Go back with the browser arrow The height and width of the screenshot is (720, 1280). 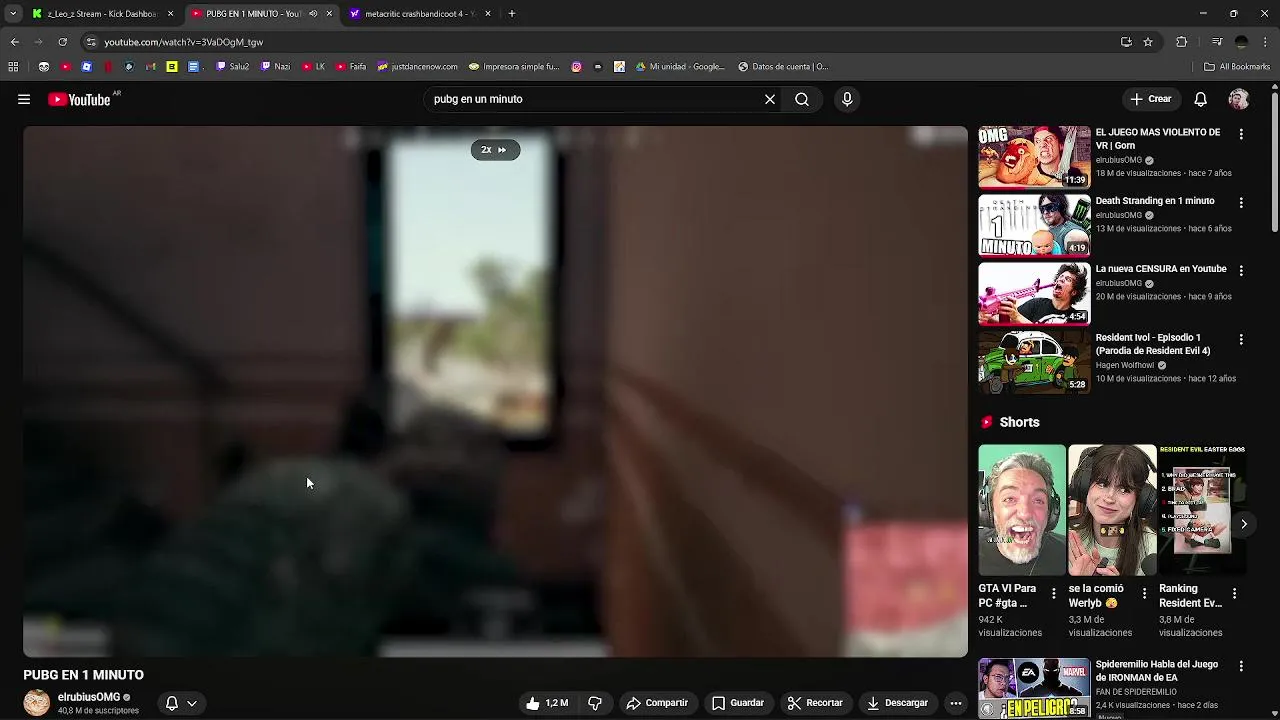click(14, 42)
